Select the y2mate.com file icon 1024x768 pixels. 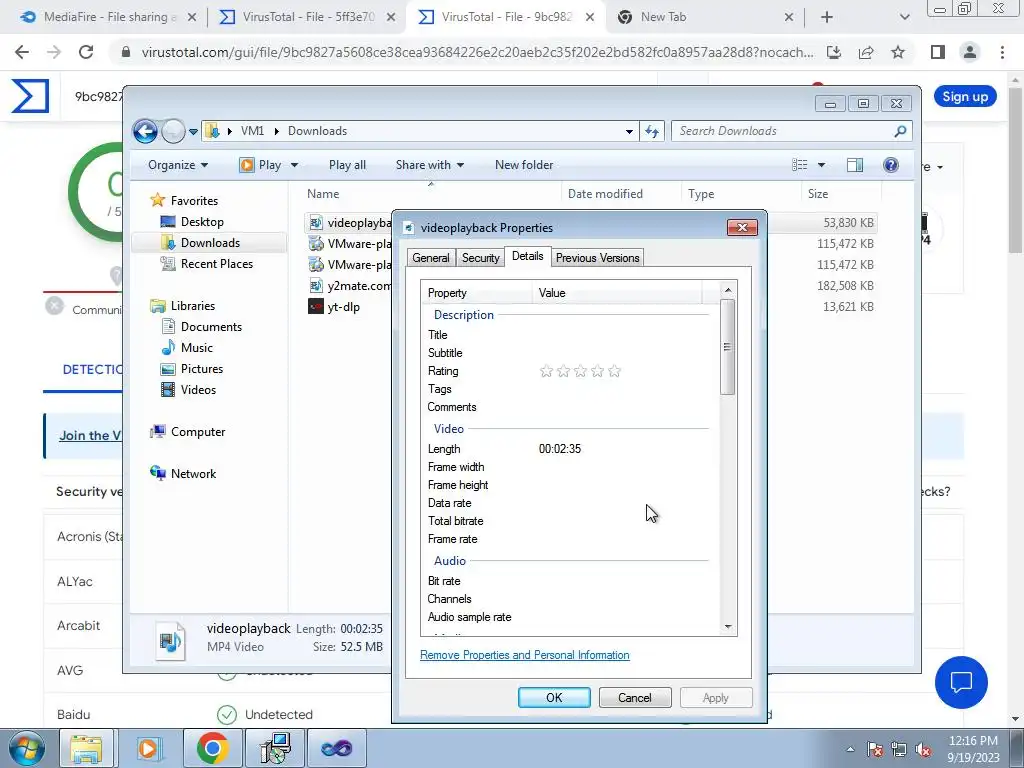pyautogui.click(x=316, y=285)
